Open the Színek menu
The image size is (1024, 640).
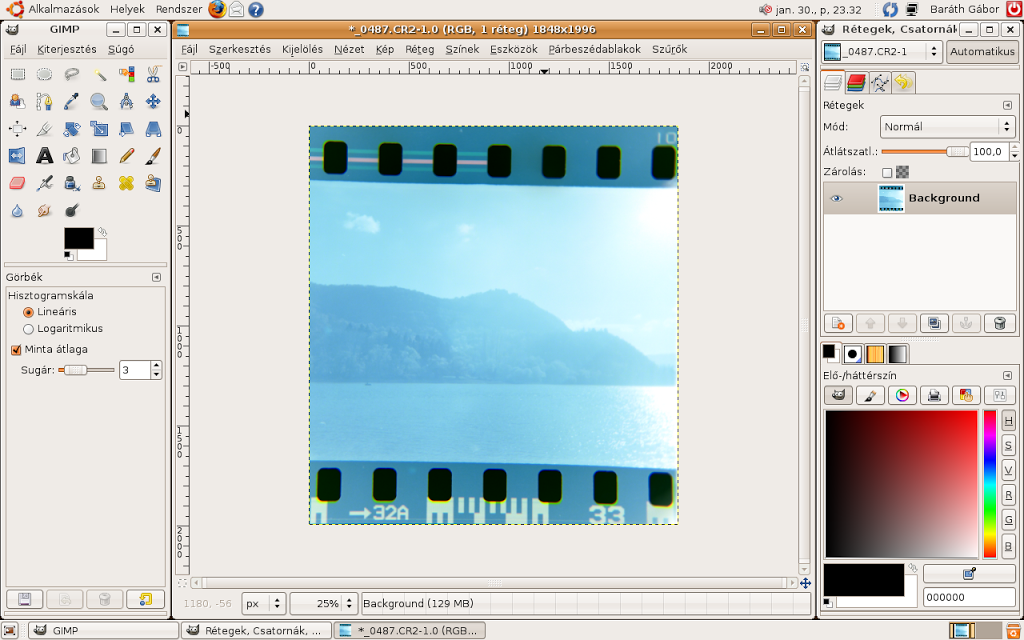click(462, 49)
